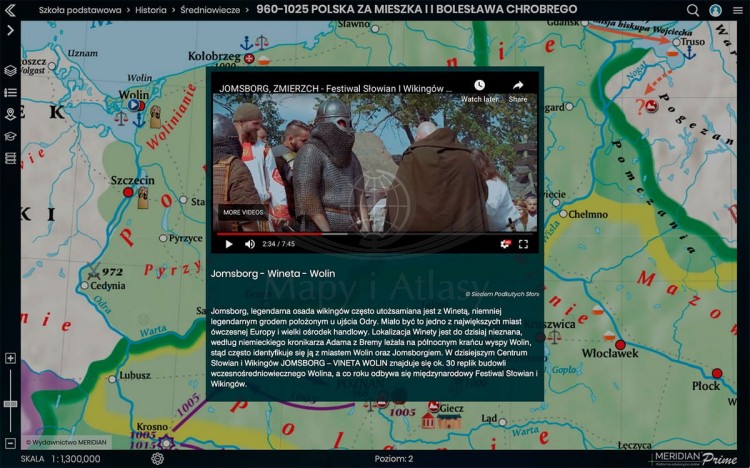Open the hamburger menu icon
Viewport: 750px width, 468px height.
(738, 10)
